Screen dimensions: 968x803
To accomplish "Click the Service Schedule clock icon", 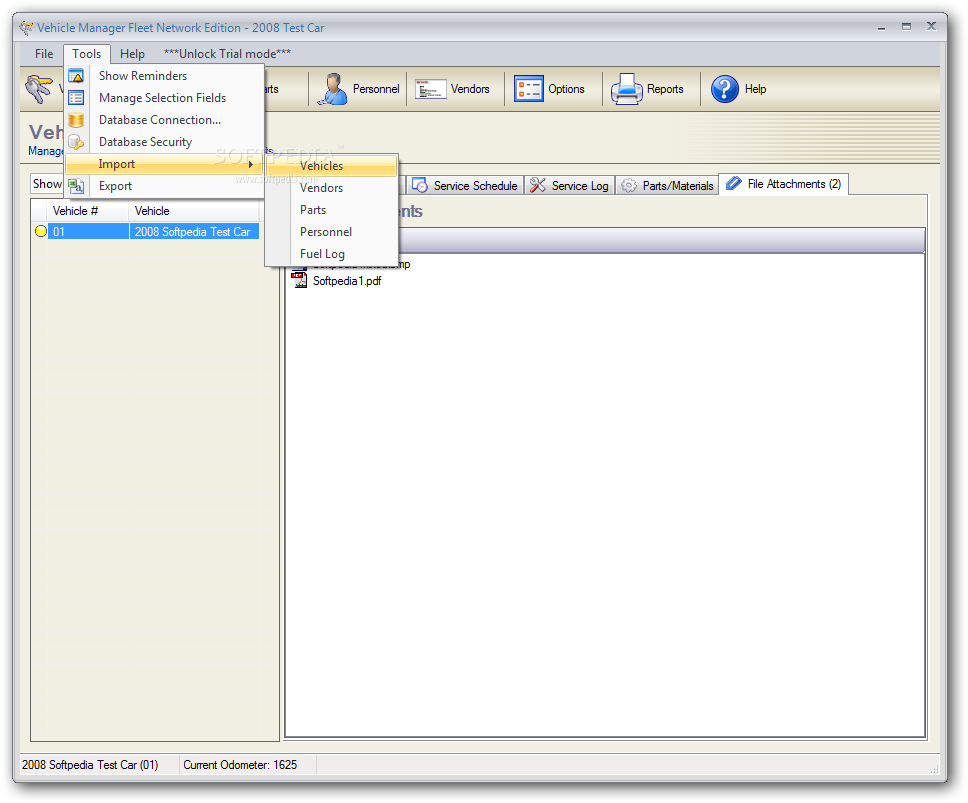I will (420, 185).
